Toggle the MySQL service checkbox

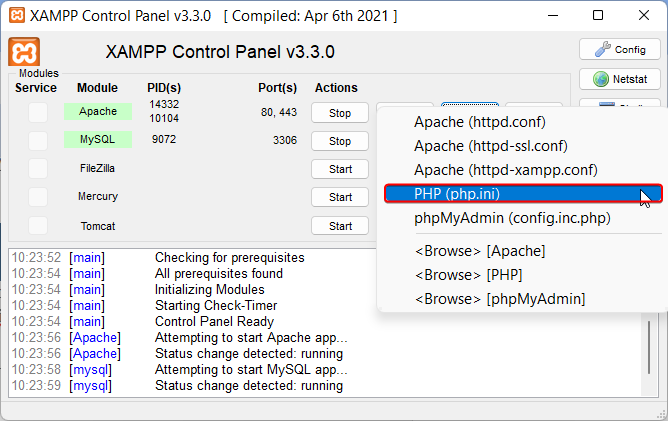click(x=37, y=141)
